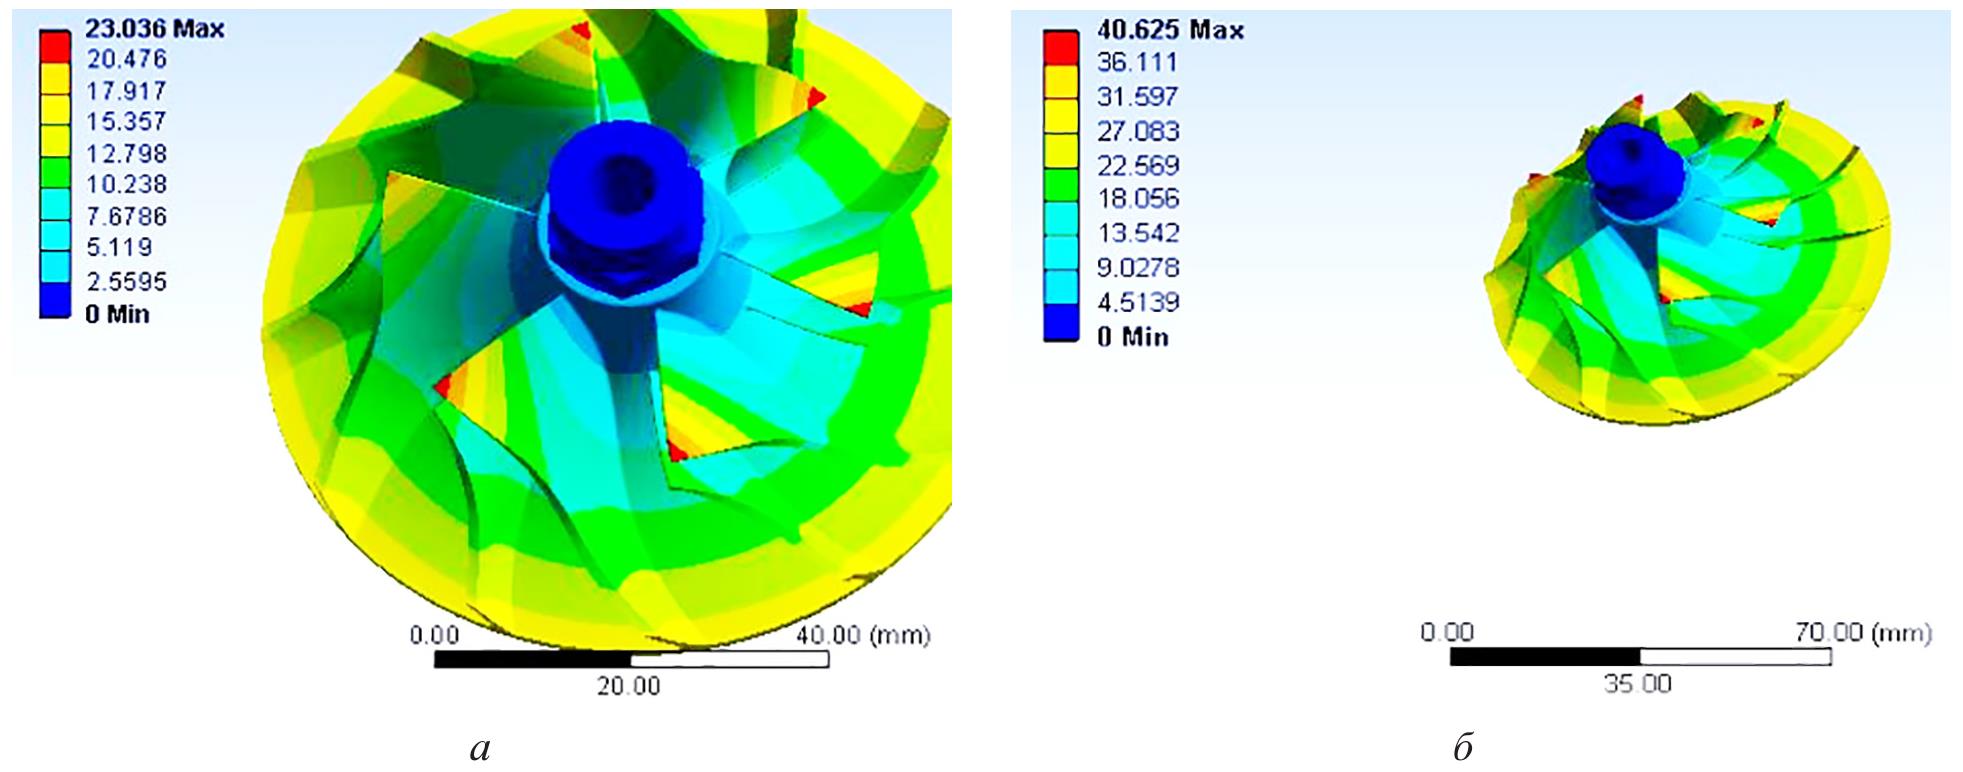Select the 18.056 legend value
The image size is (1963, 772).
(1138, 199)
